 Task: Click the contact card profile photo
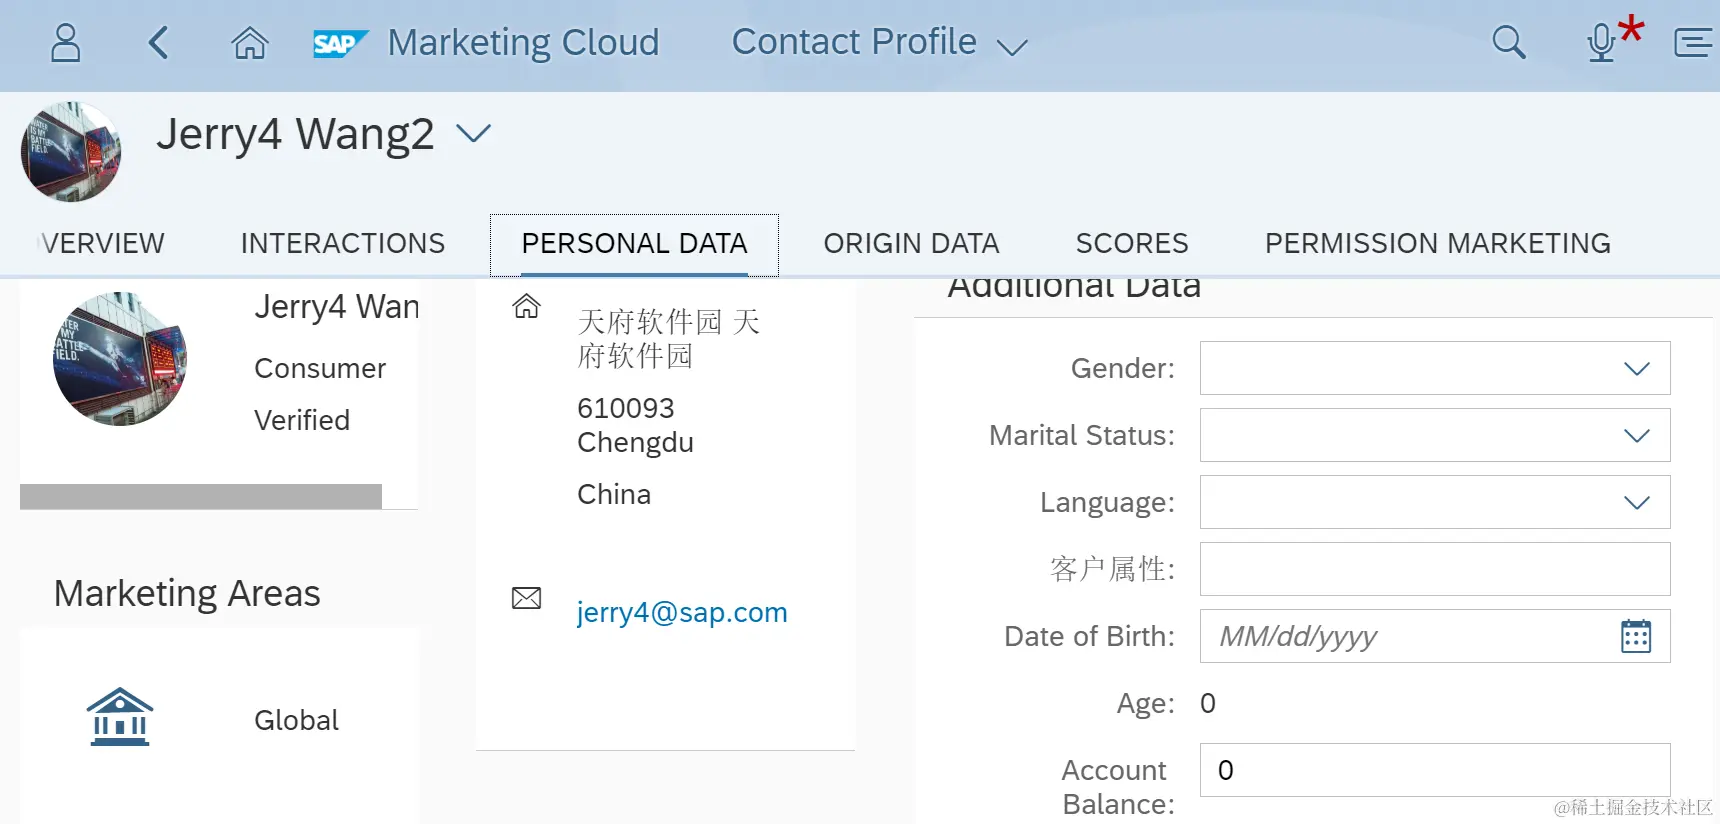click(x=120, y=358)
